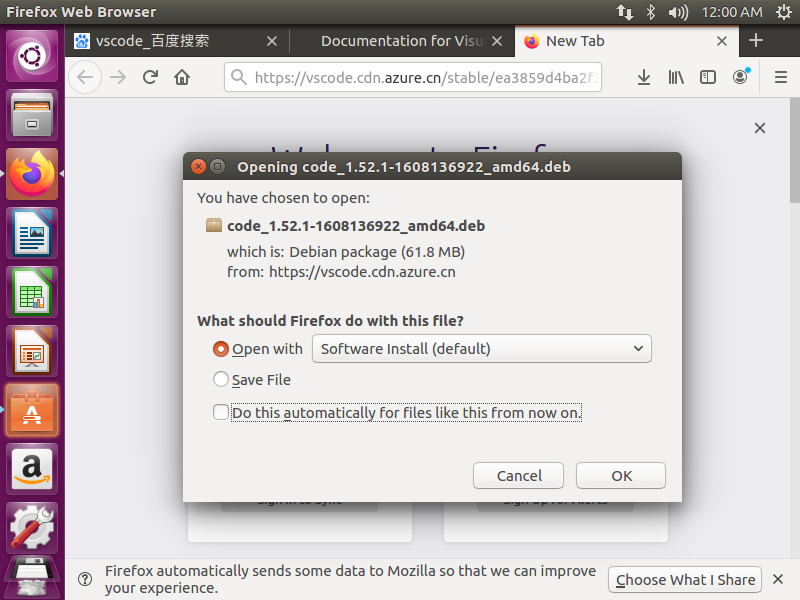Dismiss the Welcome to Firefox panel

coord(760,128)
